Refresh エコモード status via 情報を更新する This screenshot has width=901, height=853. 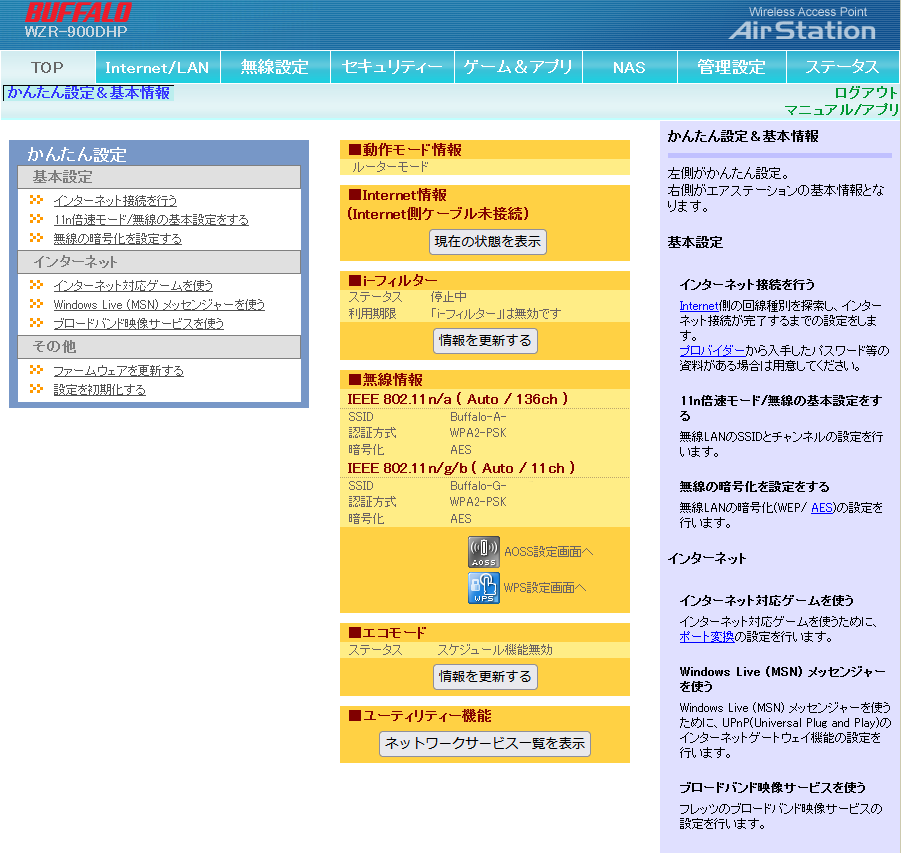pyautogui.click(x=487, y=677)
